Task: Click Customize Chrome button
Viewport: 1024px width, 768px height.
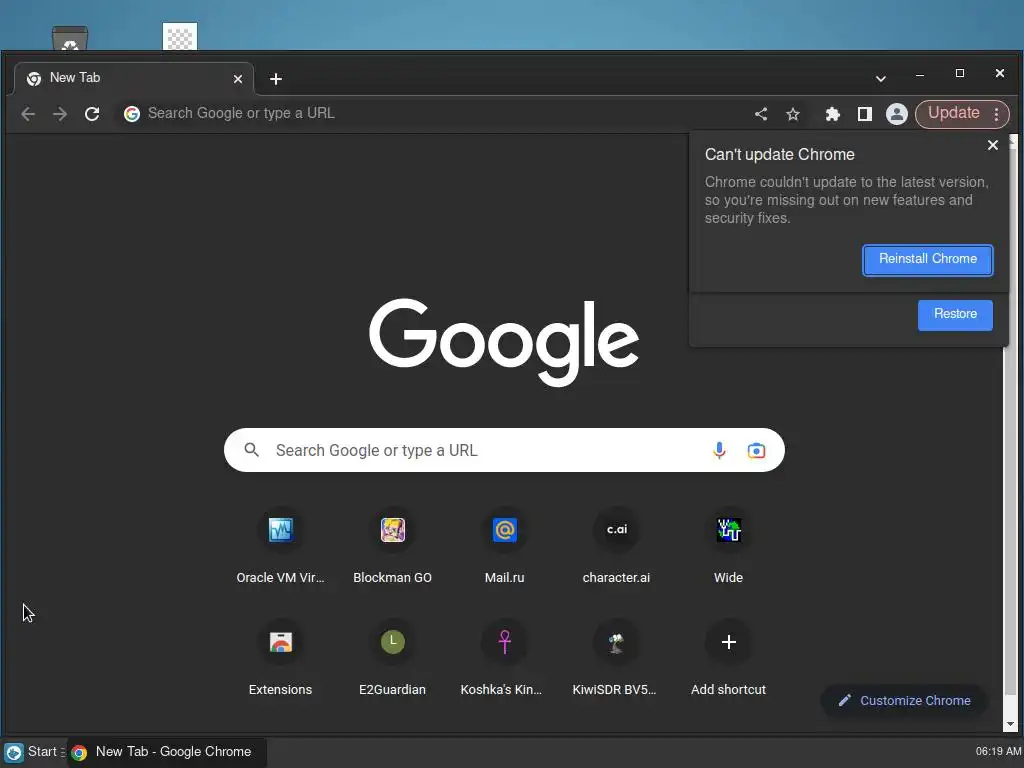Action: point(904,701)
